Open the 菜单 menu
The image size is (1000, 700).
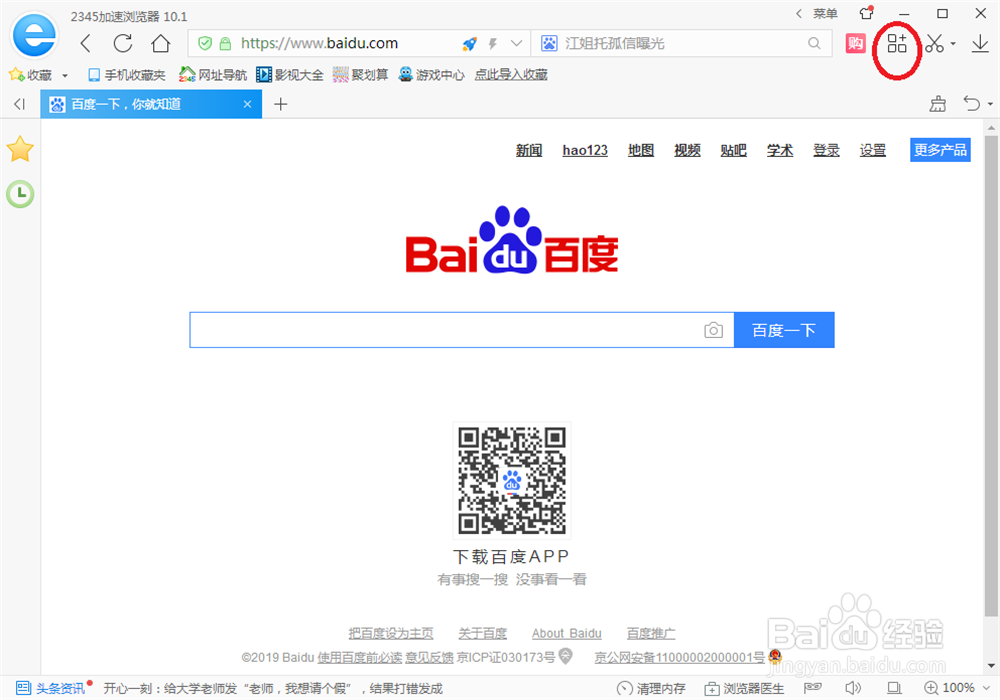pos(825,13)
